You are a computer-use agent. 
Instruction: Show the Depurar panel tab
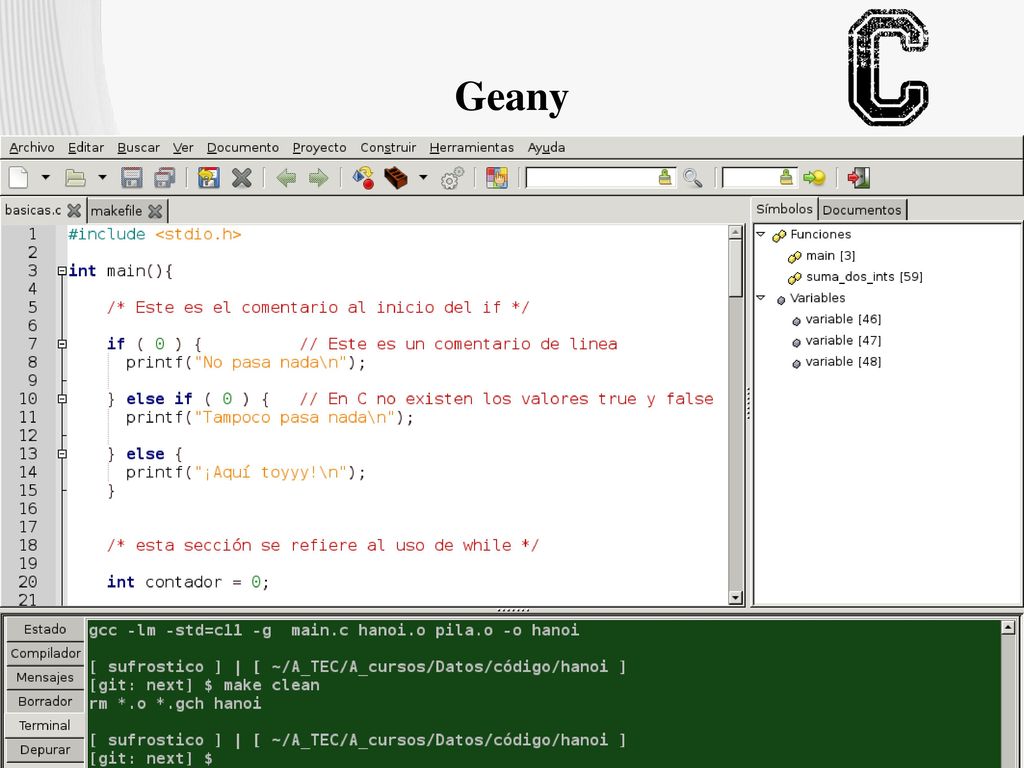point(45,750)
